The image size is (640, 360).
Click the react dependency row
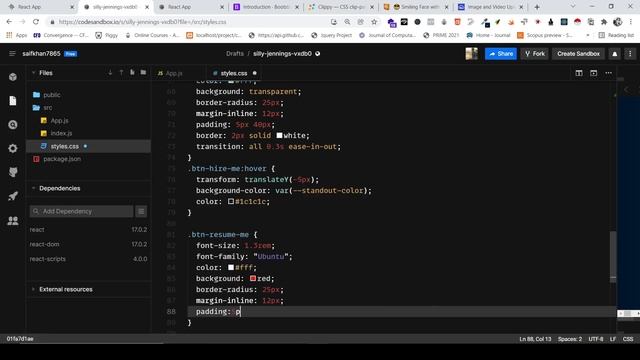tap(88, 229)
